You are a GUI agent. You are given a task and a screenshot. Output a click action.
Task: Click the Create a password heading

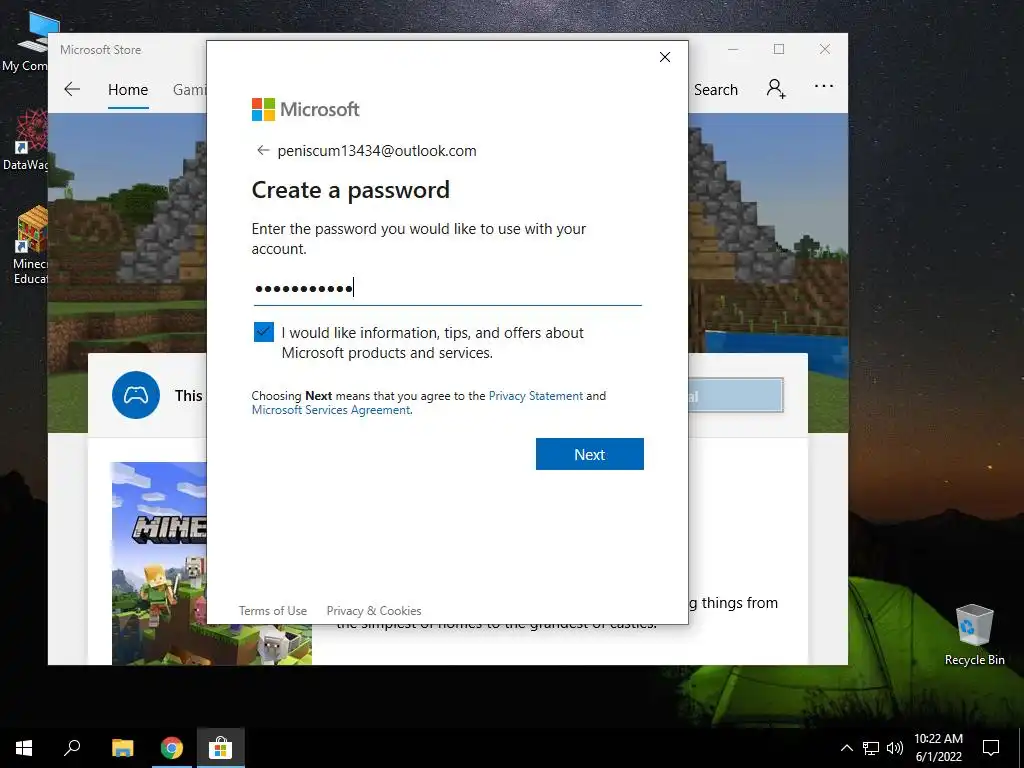point(351,190)
